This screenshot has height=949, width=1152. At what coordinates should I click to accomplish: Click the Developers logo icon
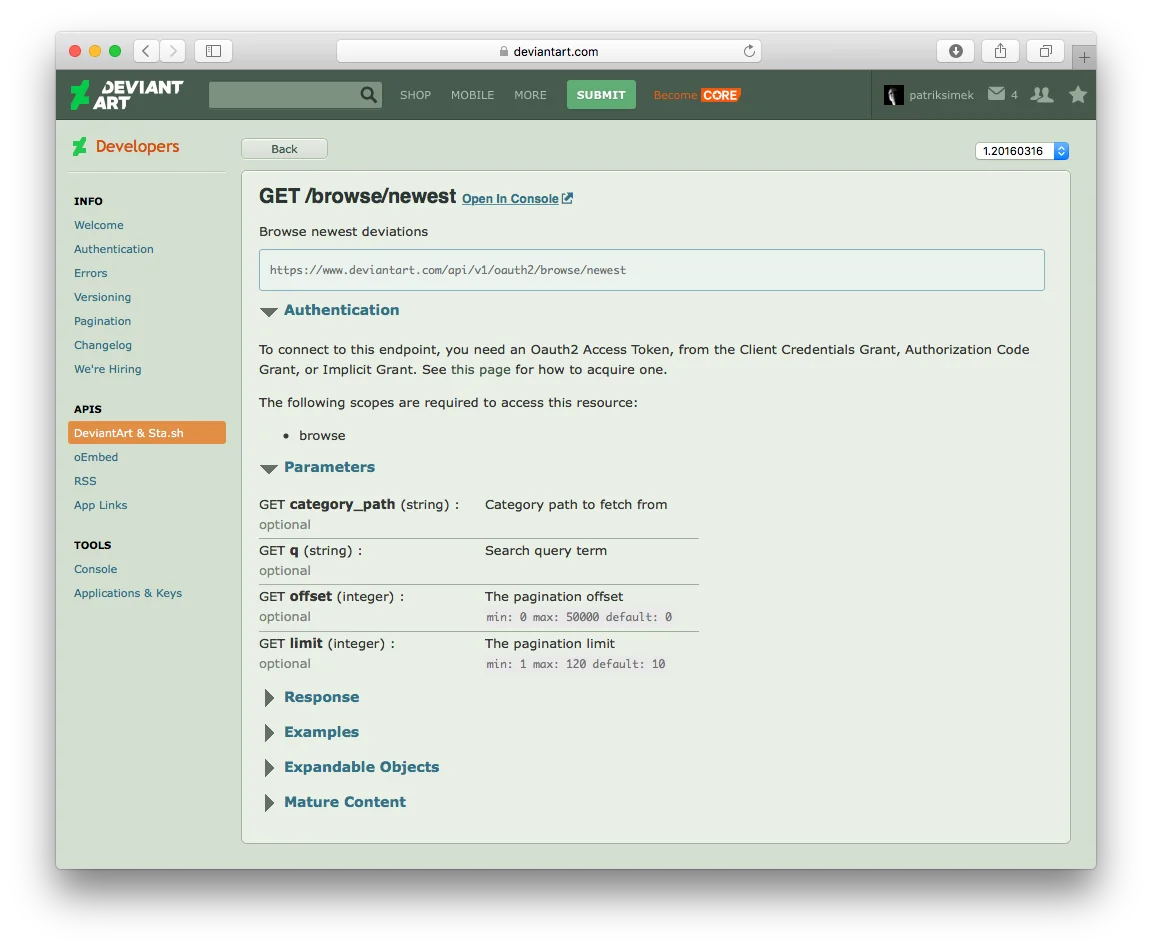tap(79, 146)
